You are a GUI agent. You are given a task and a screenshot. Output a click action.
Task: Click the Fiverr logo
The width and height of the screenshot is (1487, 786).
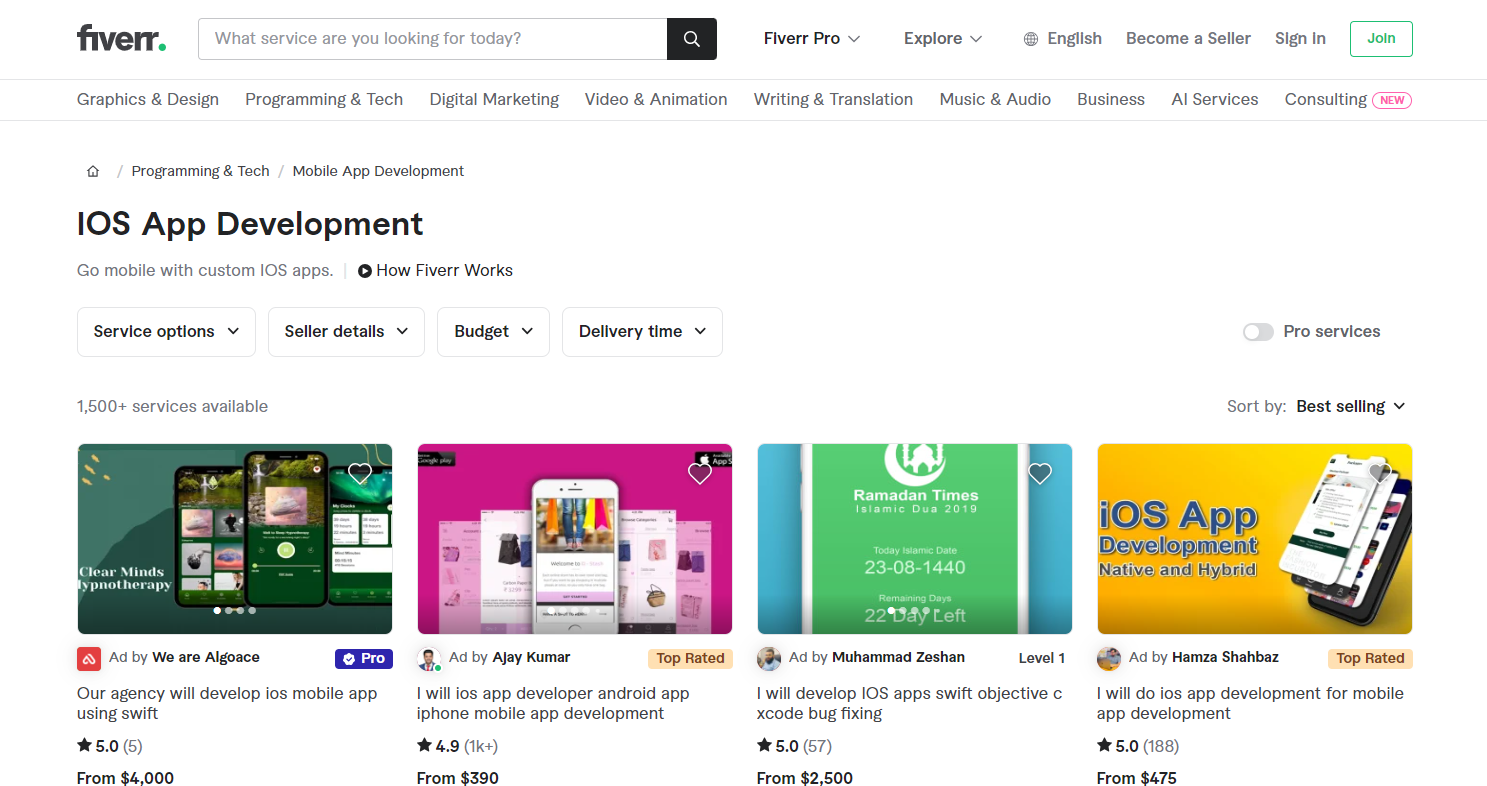[x=121, y=39]
